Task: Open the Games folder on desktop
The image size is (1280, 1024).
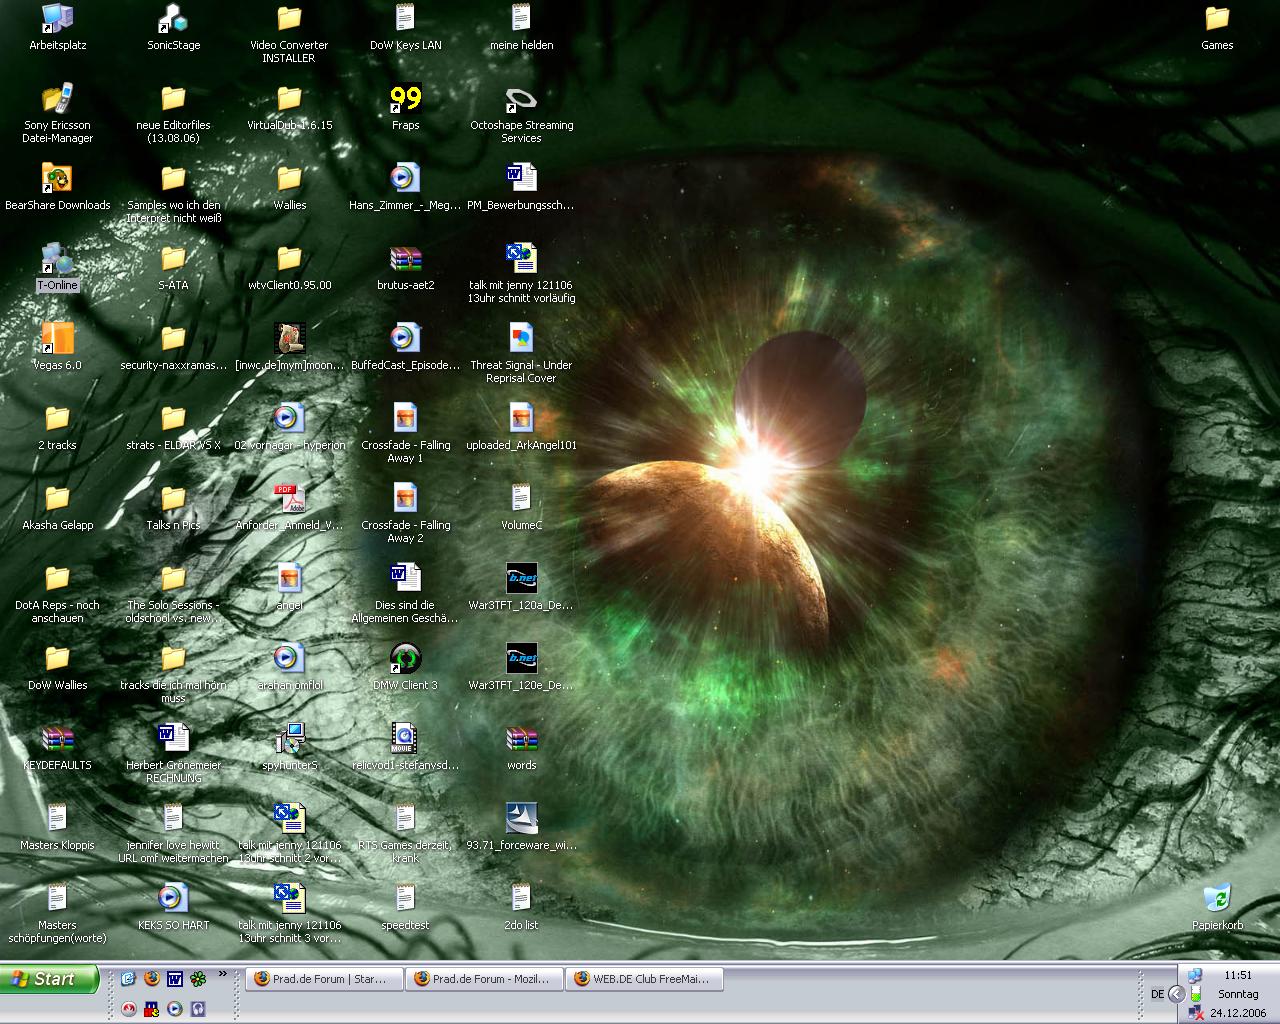Action: [x=1217, y=19]
